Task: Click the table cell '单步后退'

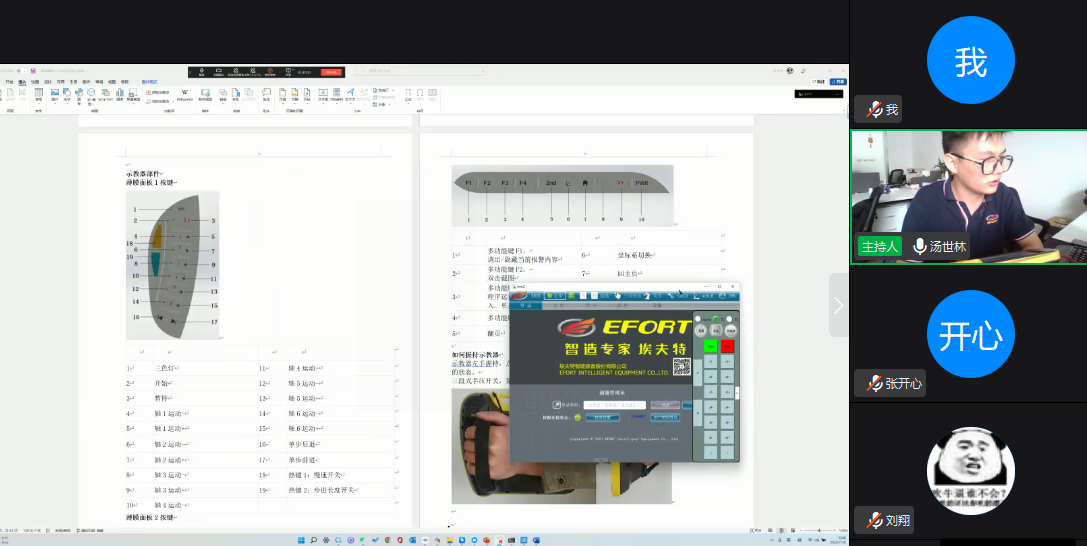Action: click(x=304, y=444)
